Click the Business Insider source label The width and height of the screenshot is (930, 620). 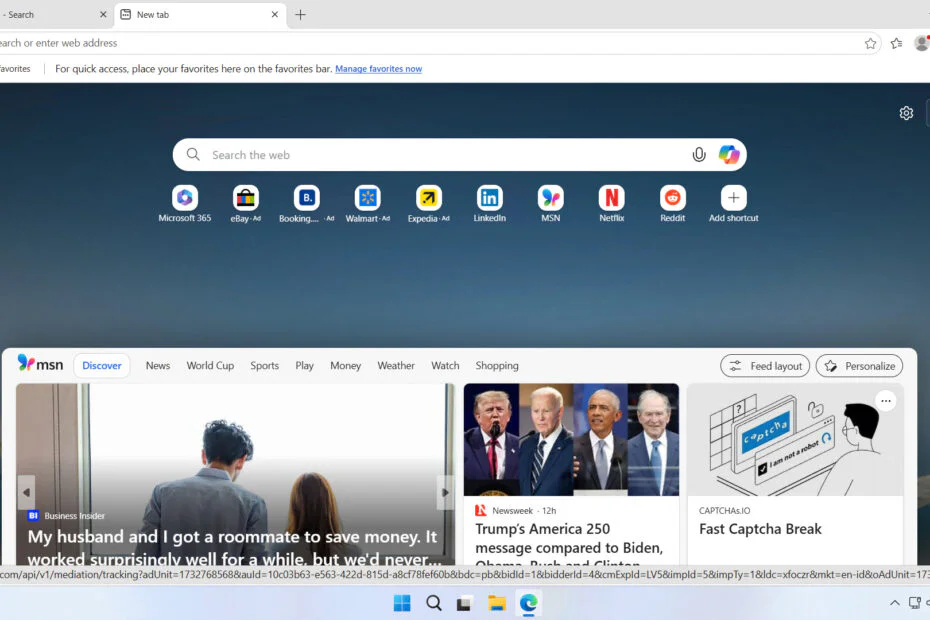click(74, 516)
